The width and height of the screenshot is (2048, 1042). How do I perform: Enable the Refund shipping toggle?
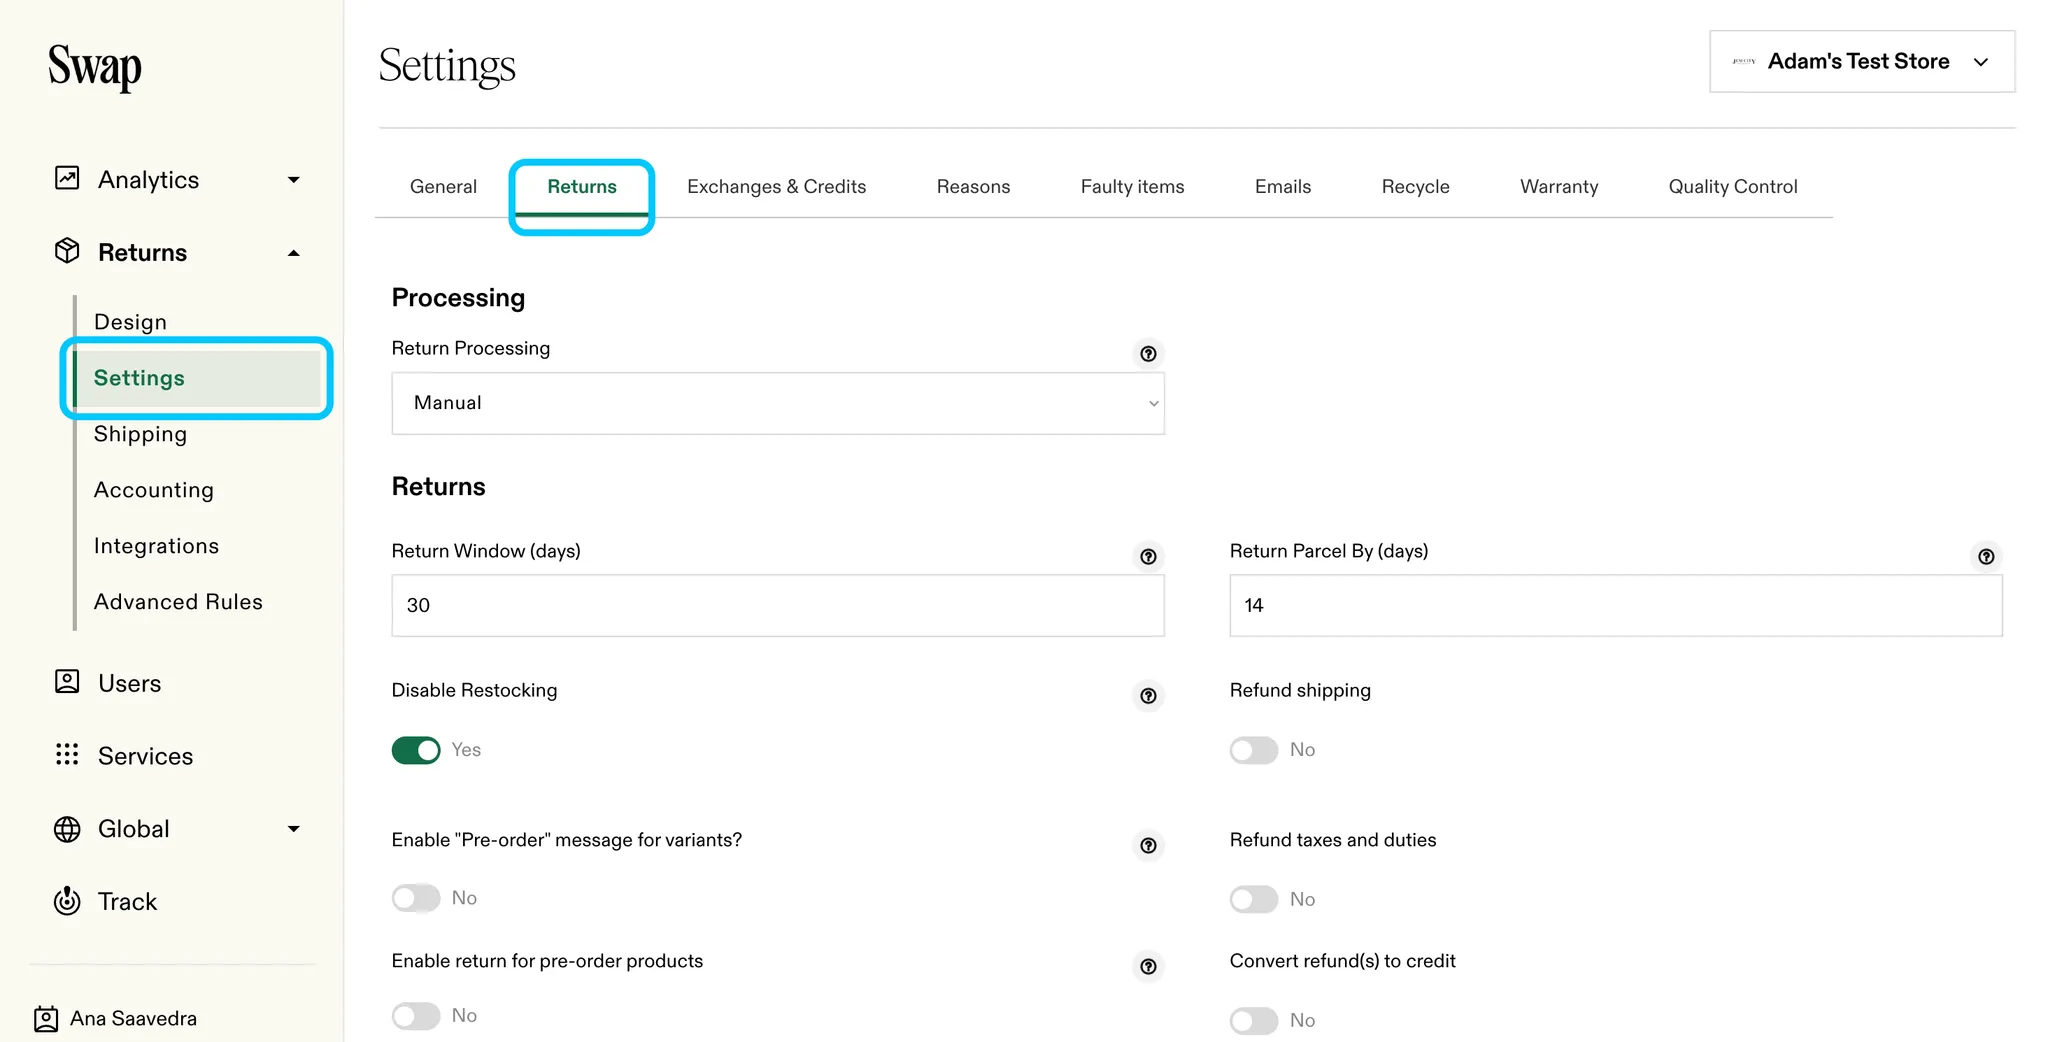1254,750
